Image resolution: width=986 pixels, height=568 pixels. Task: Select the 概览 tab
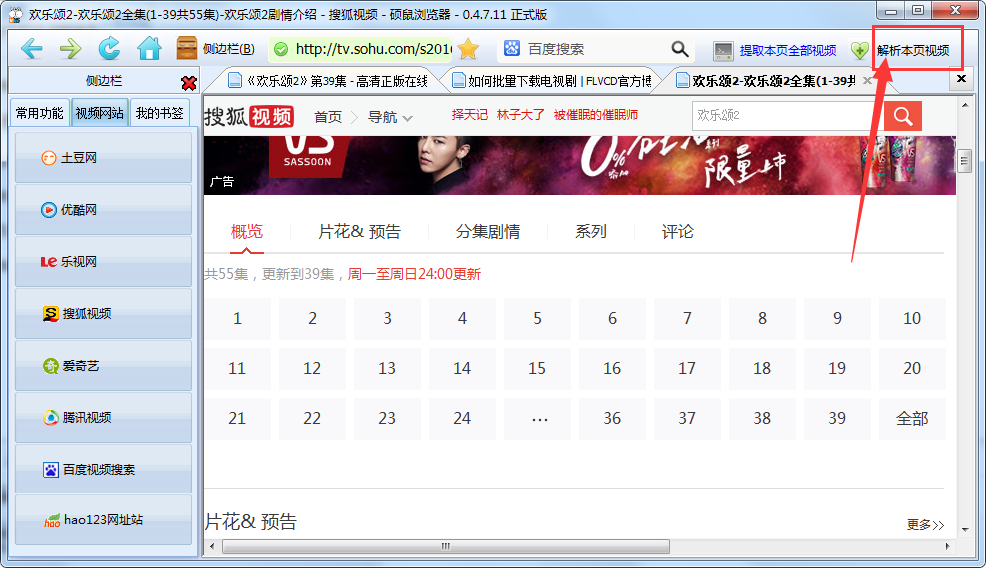[246, 231]
